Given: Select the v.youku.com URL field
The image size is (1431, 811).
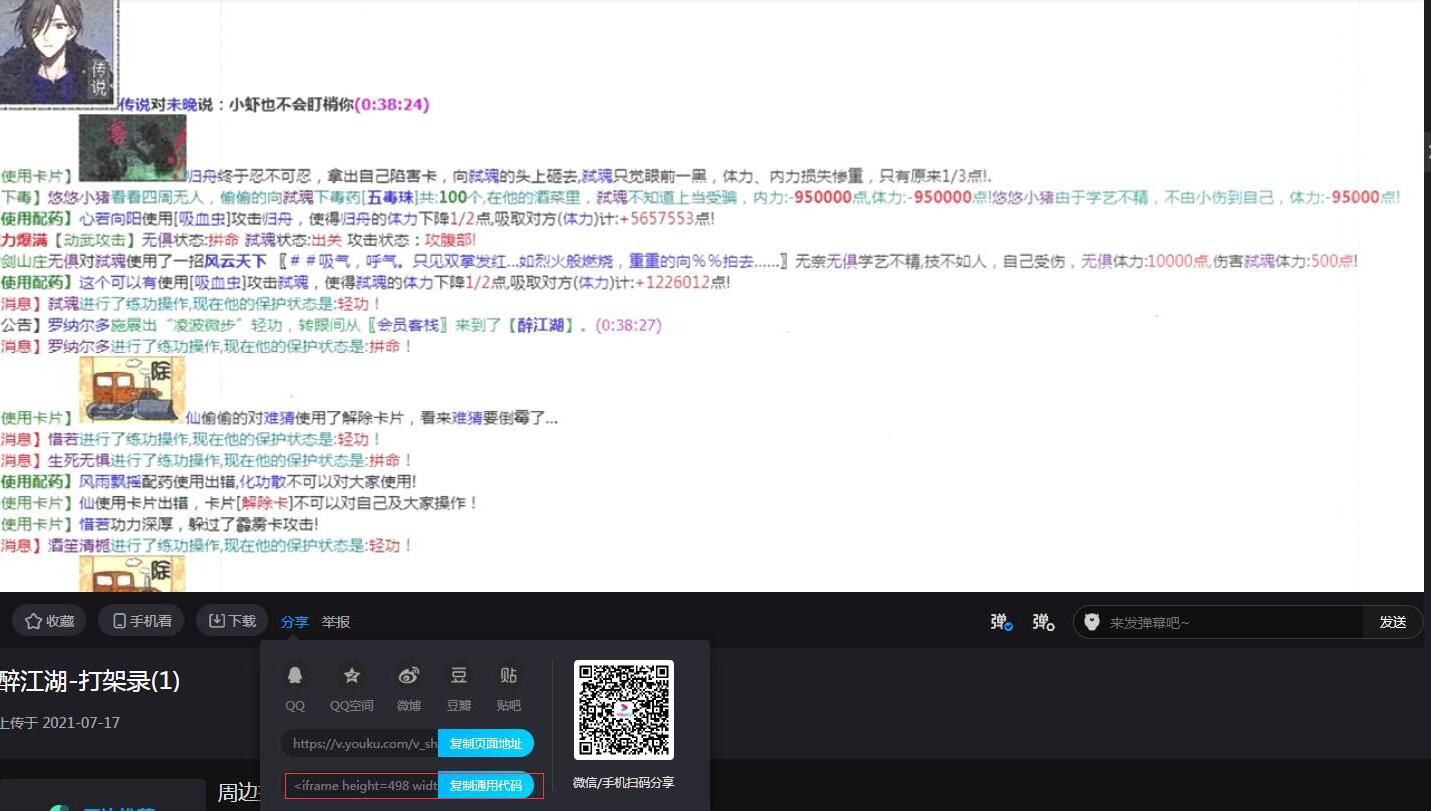Looking at the screenshot, I should point(360,743).
